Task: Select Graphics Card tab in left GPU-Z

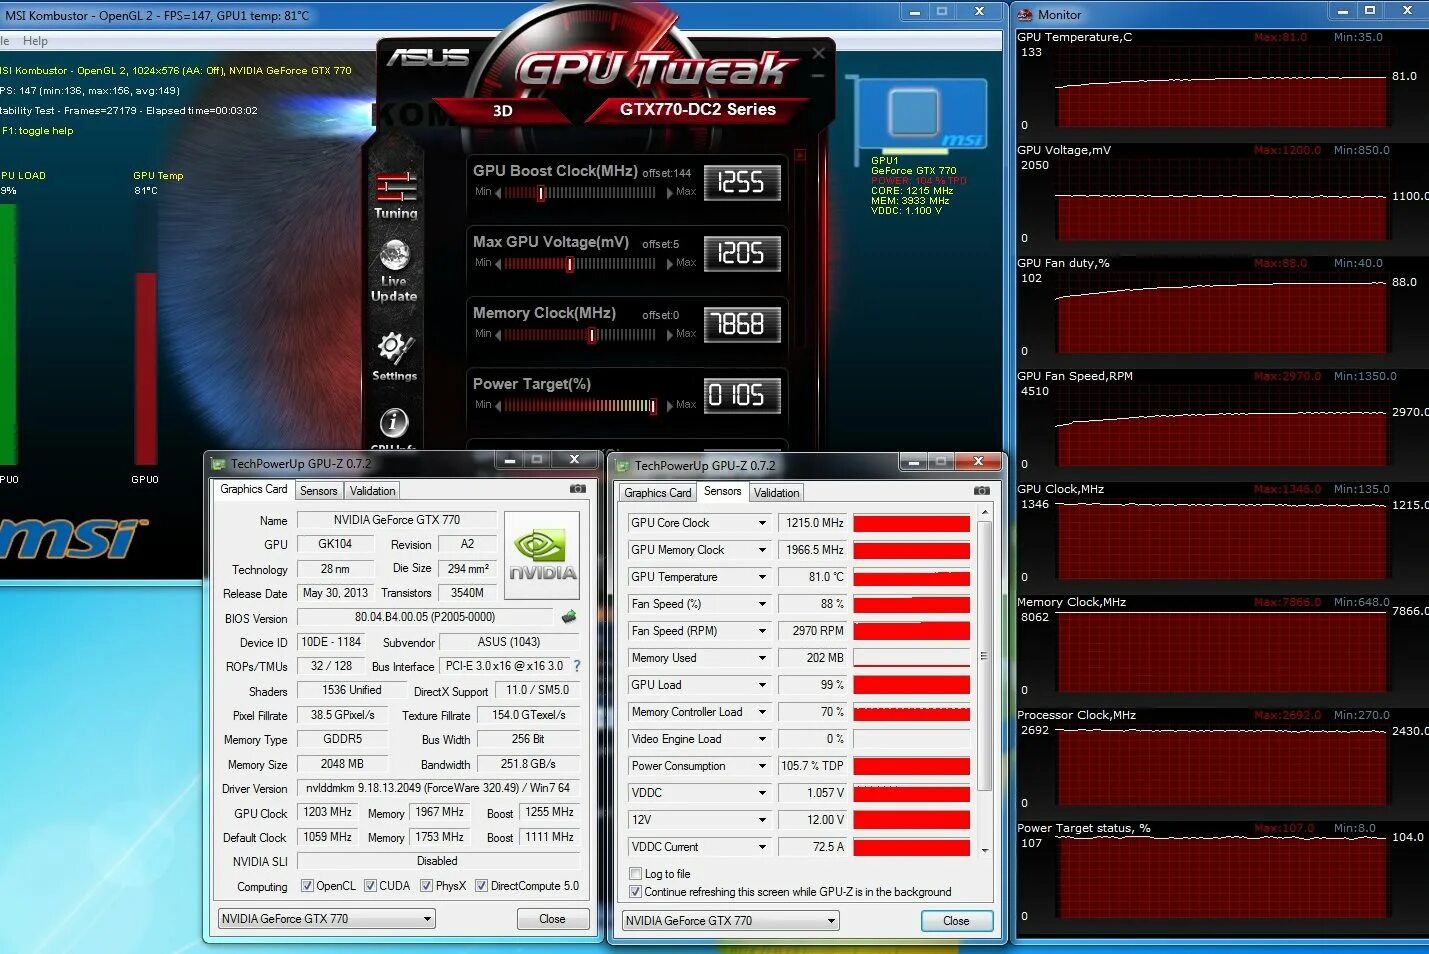Action: tap(254, 489)
